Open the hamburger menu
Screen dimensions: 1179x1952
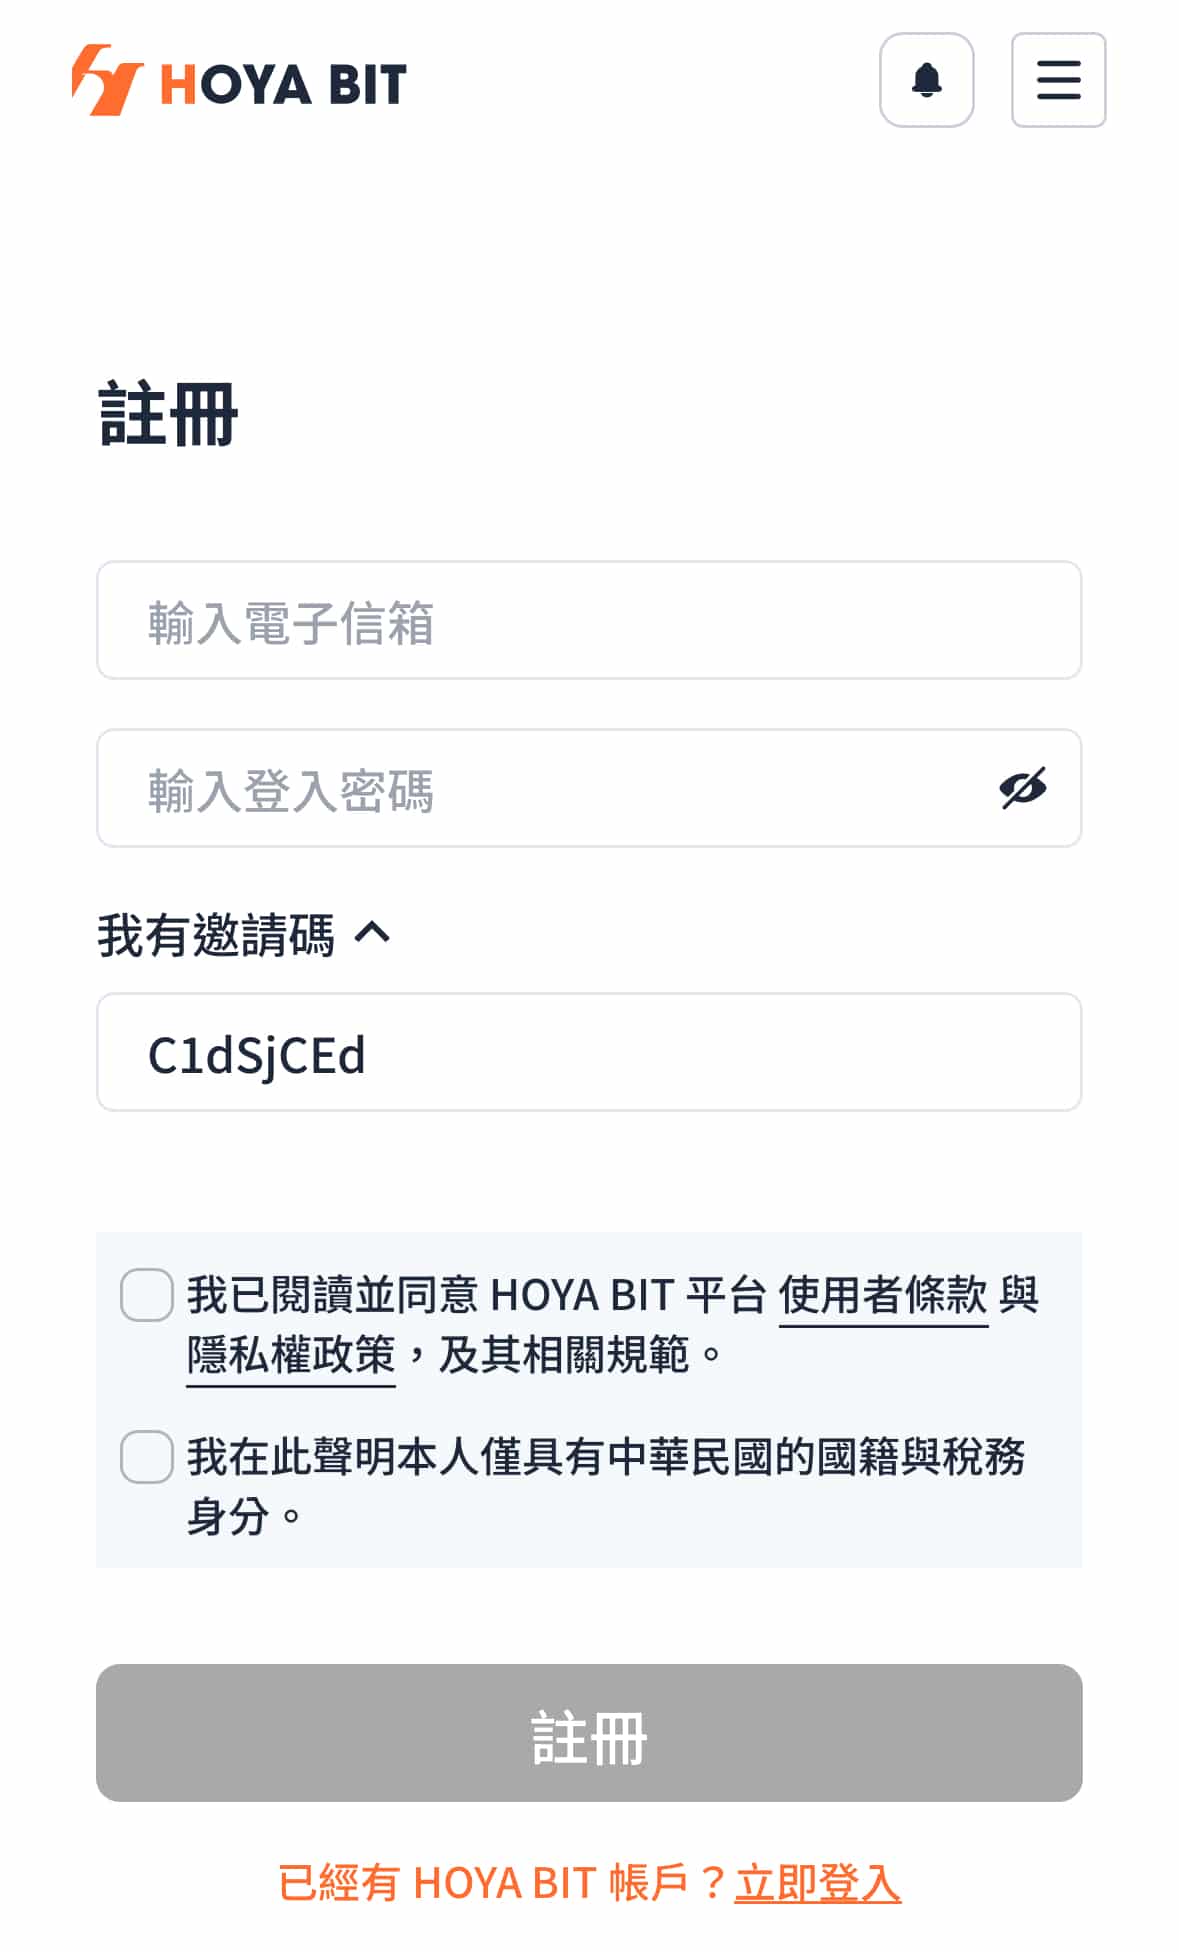coord(1058,80)
